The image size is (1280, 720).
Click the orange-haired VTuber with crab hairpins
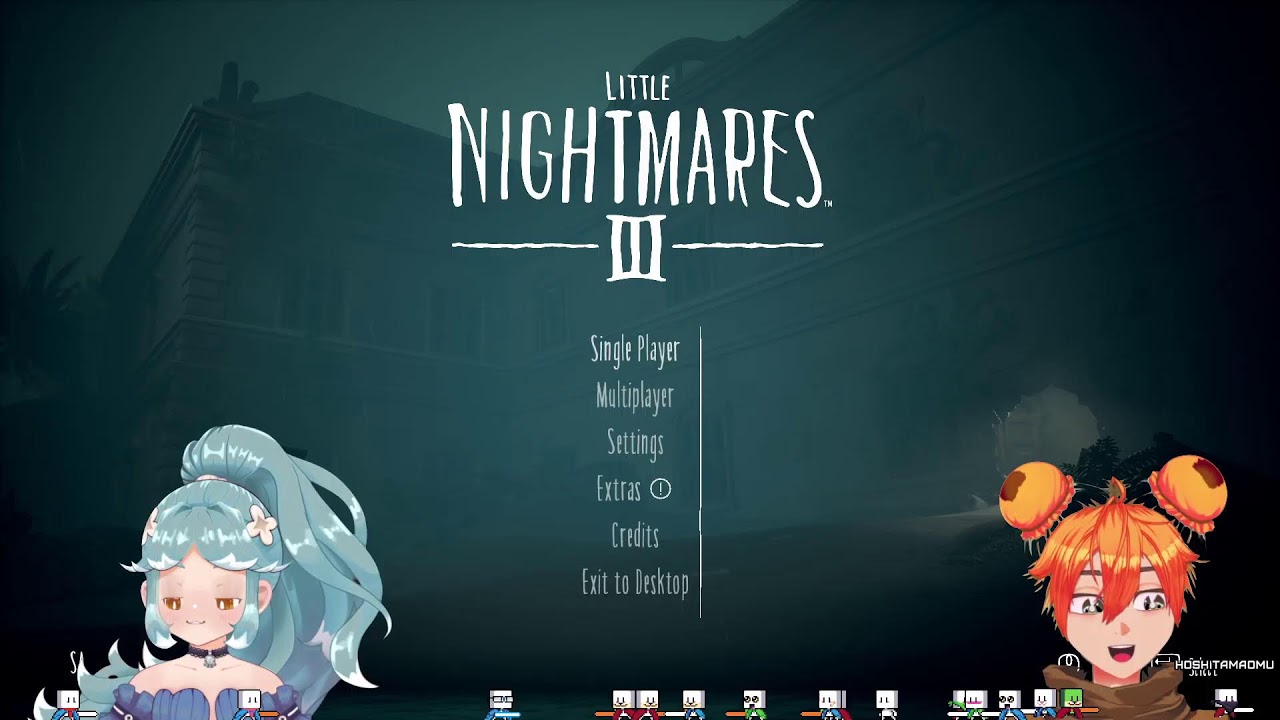(x=1120, y=585)
